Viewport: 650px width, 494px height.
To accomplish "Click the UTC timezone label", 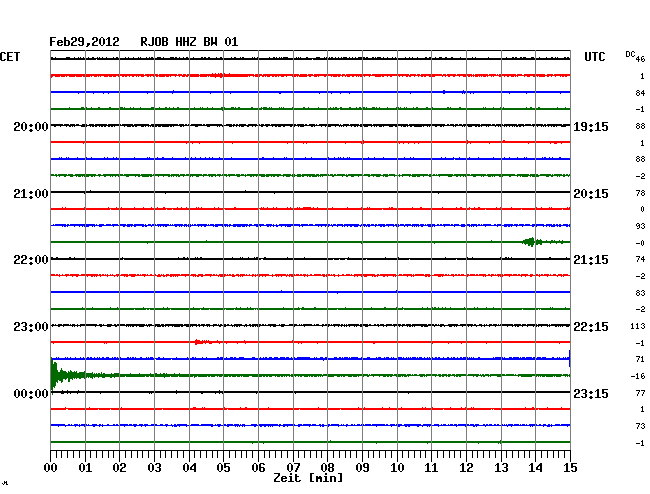I will coord(594,57).
